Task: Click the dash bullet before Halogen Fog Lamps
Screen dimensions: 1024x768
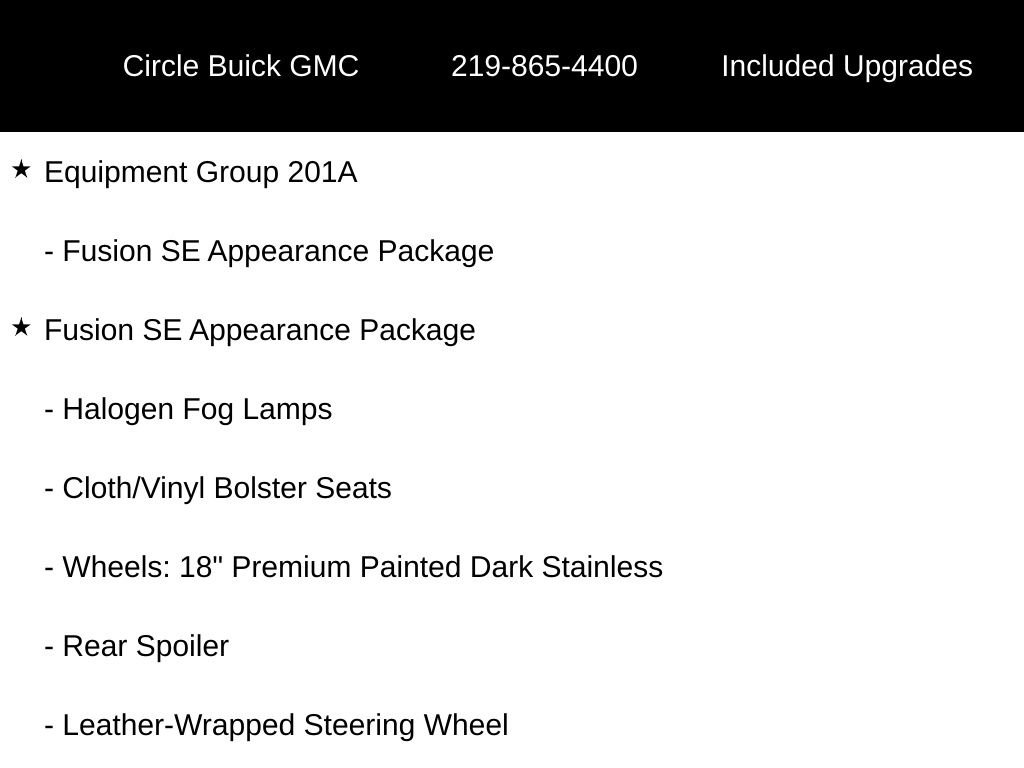Action: point(49,410)
